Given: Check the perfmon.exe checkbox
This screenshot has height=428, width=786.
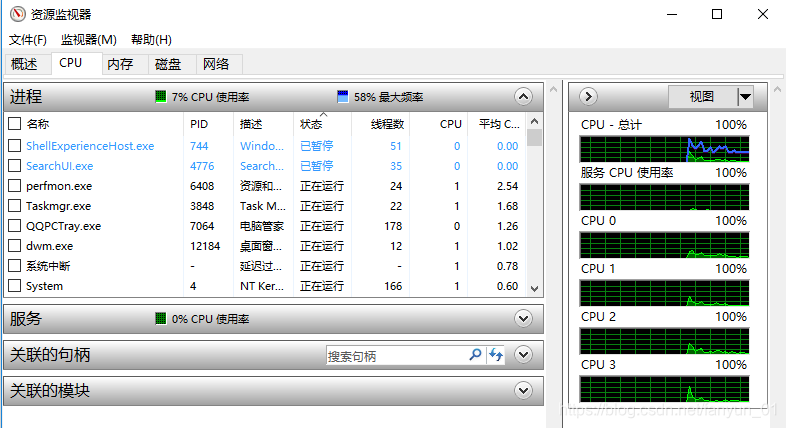Looking at the screenshot, I should click(15, 185).
